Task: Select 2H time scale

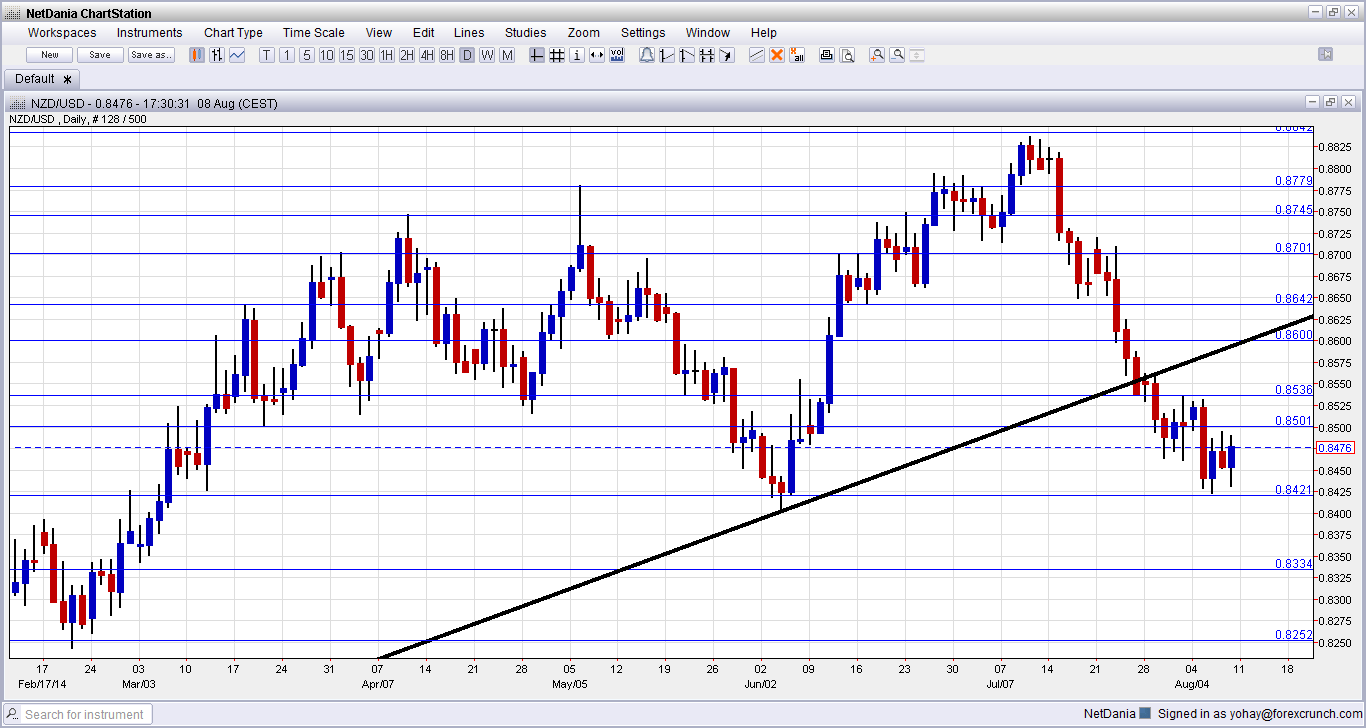Action: [407, 55]
